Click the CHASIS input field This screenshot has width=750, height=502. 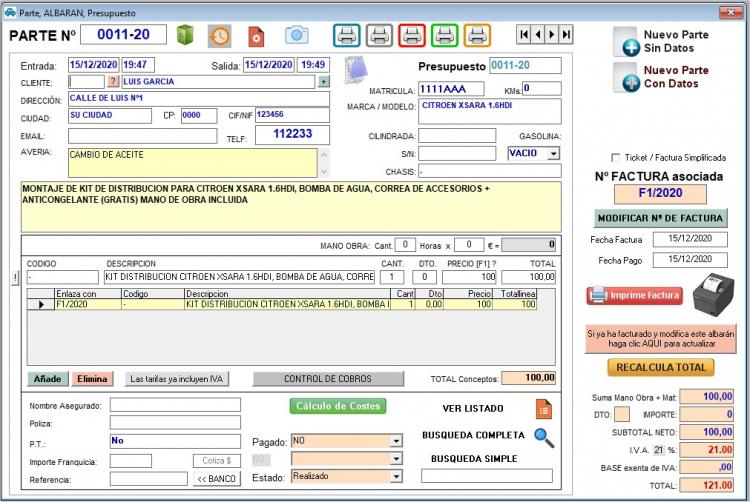(x=490, y=172)
